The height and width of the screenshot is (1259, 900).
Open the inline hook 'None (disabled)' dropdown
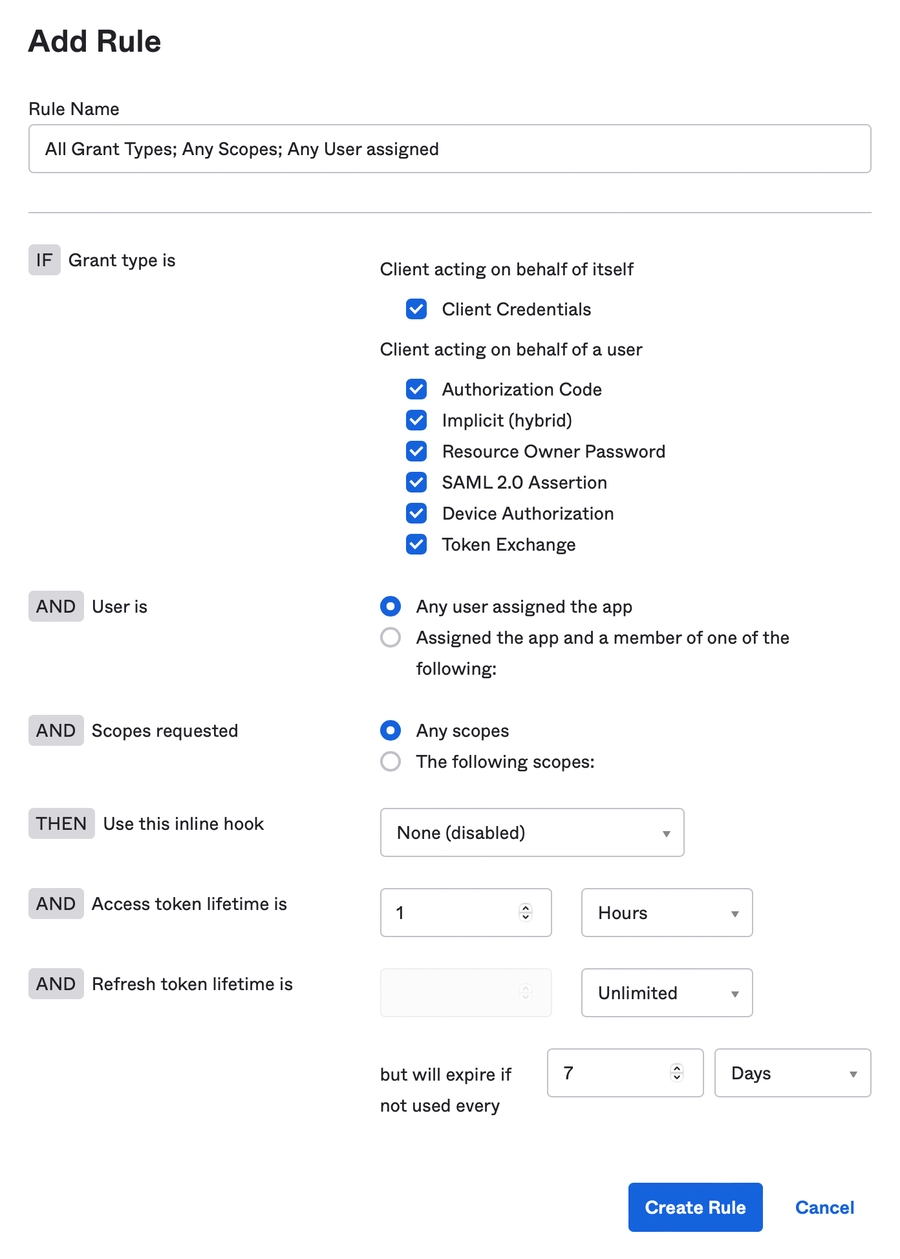tap(532, 832)
